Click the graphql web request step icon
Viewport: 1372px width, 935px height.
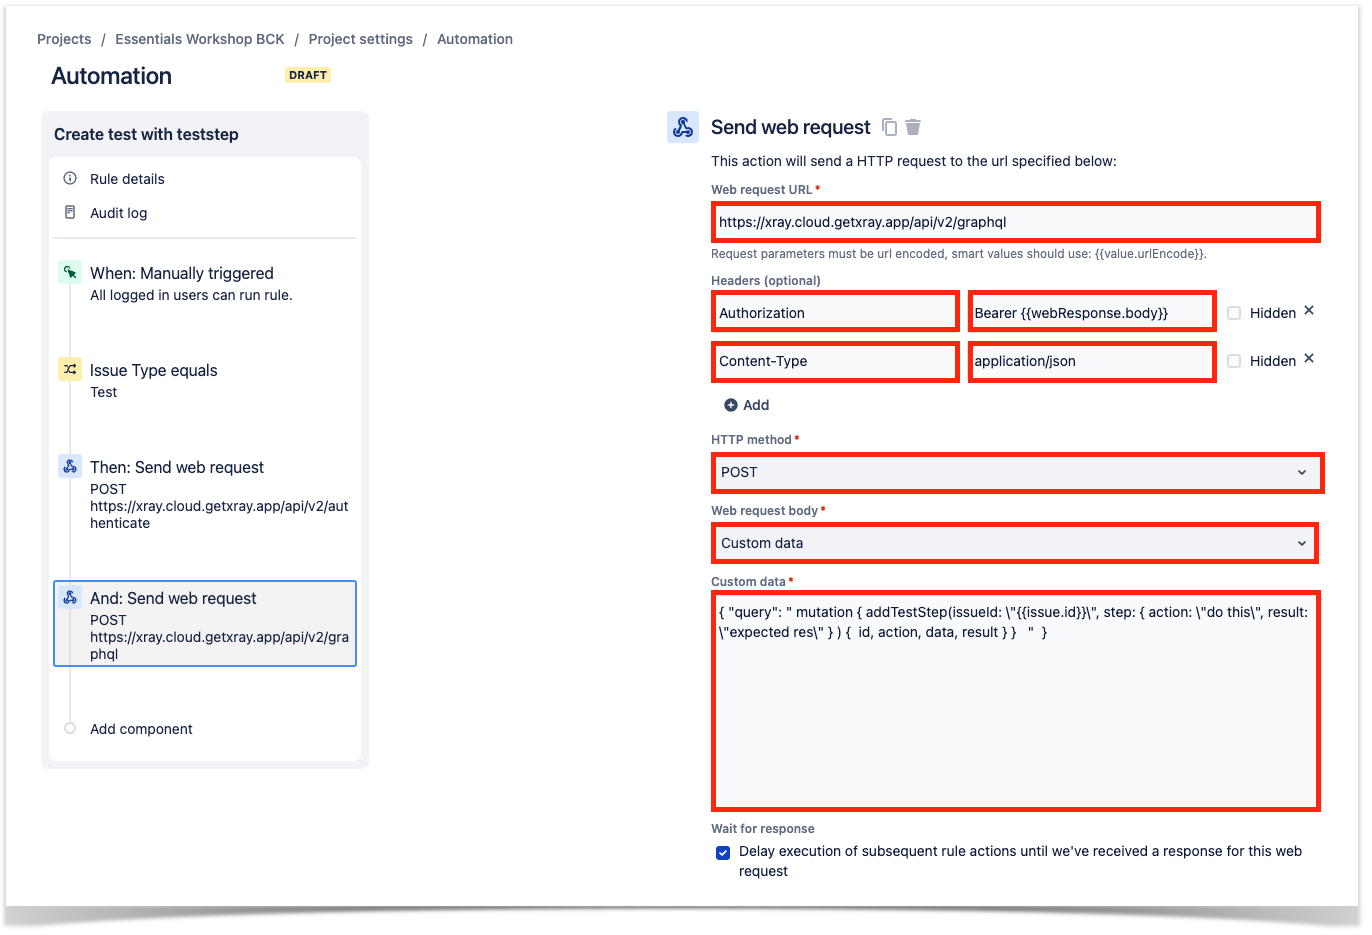pos(70,597)
